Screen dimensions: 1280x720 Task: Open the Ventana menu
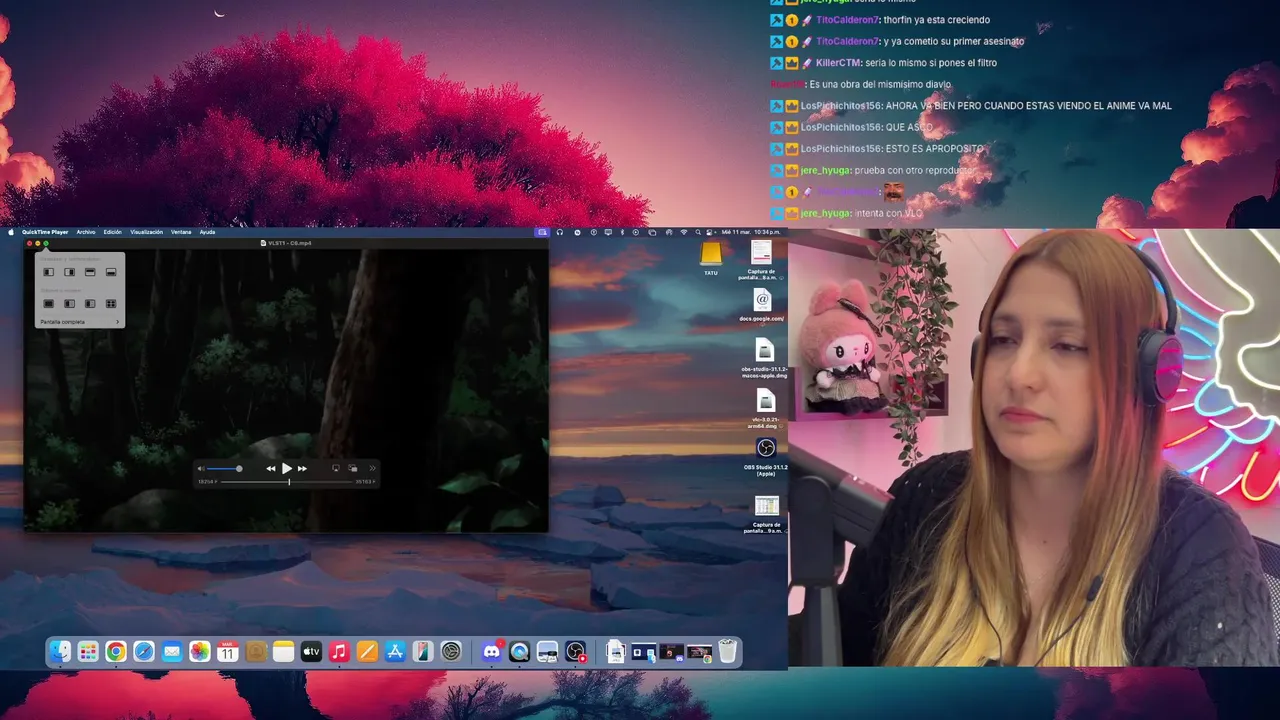click(x=181, y=232)
